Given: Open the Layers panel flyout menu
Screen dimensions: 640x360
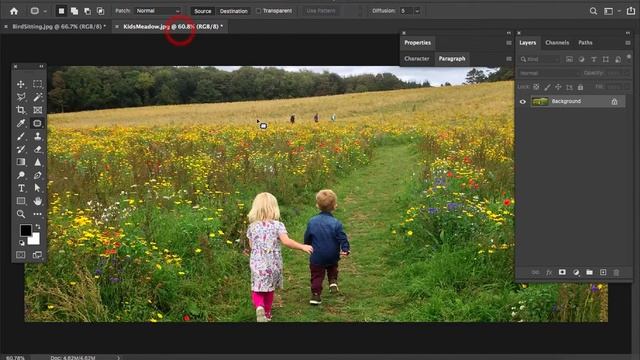Looking at the screenshot, I should click(x=628, y=43).
